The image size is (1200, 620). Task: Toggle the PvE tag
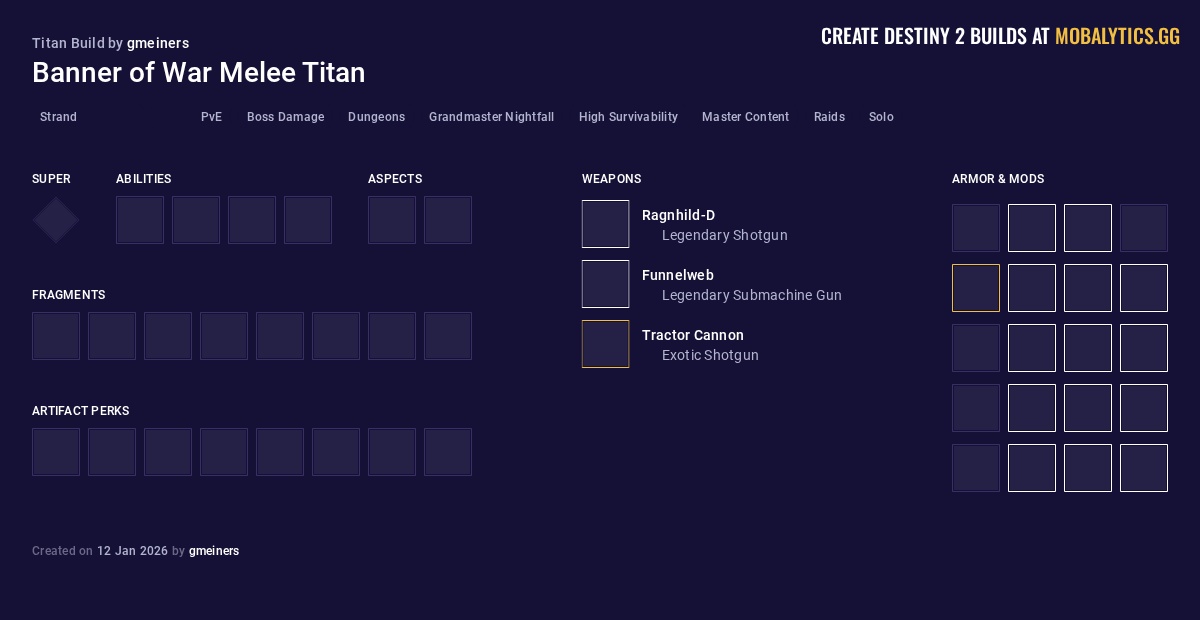tap(211, 117)
